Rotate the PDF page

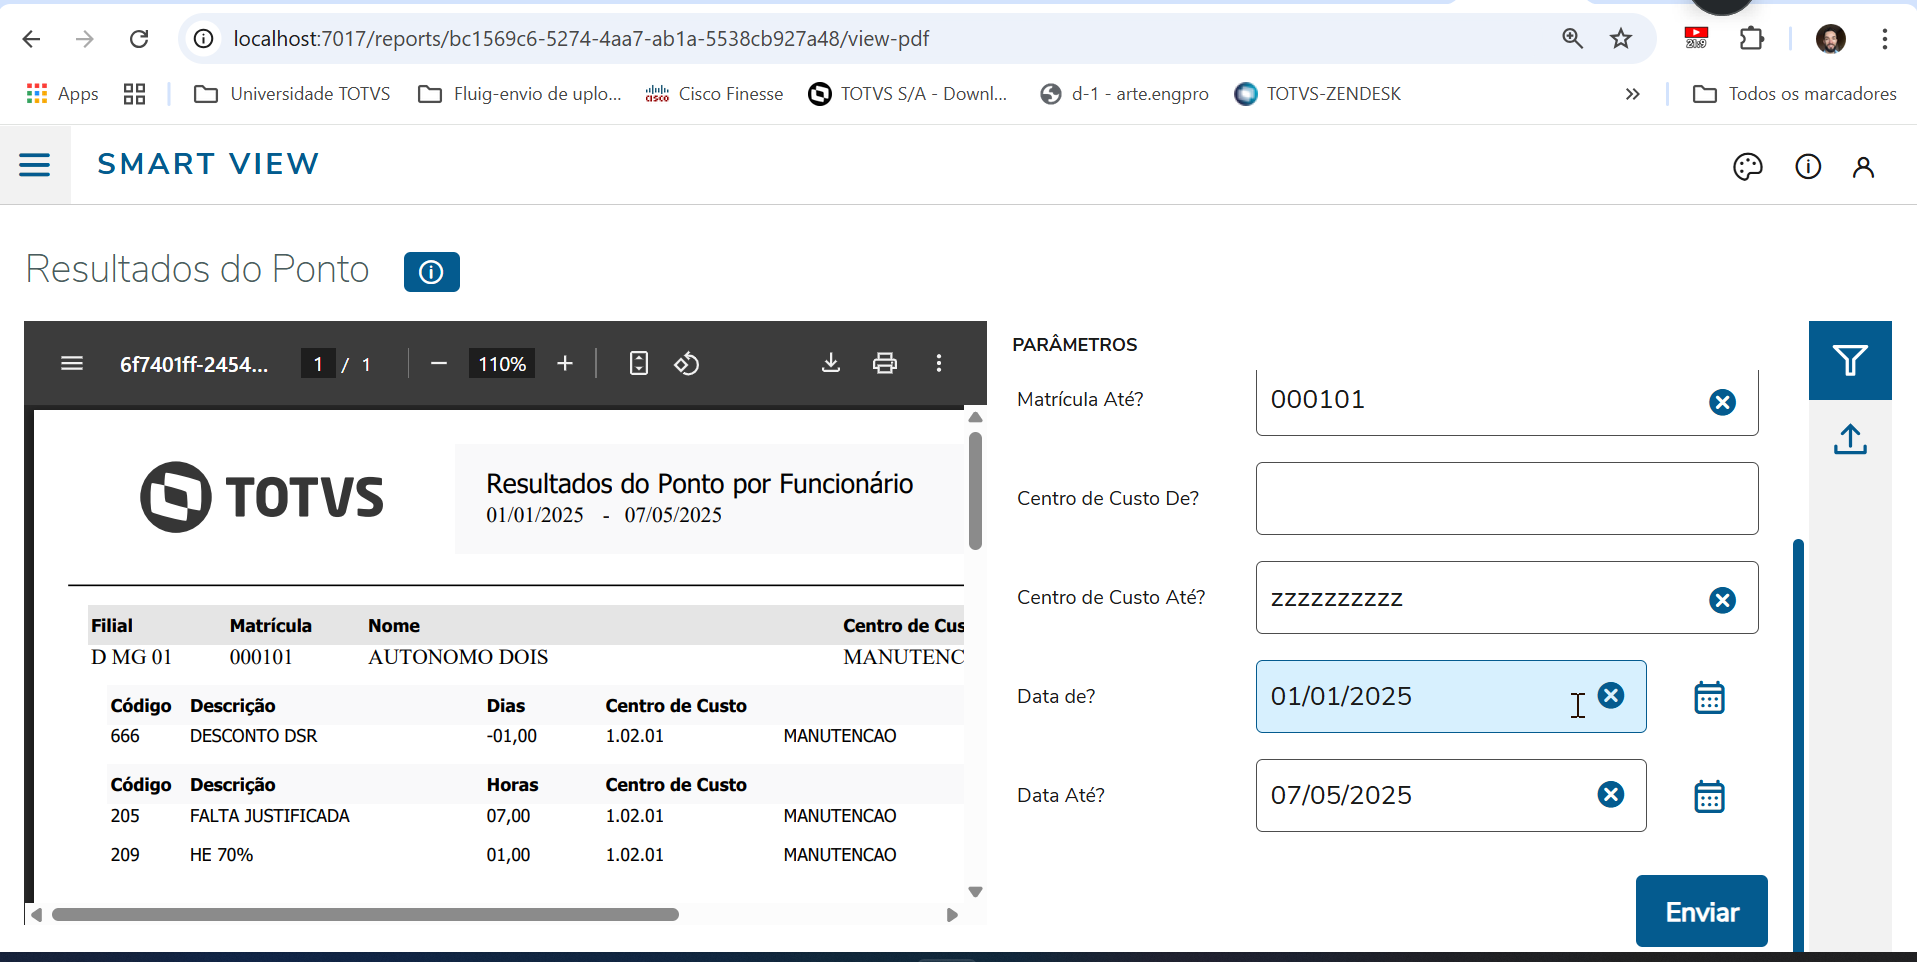pyautogui.click(x=687, y=363)
